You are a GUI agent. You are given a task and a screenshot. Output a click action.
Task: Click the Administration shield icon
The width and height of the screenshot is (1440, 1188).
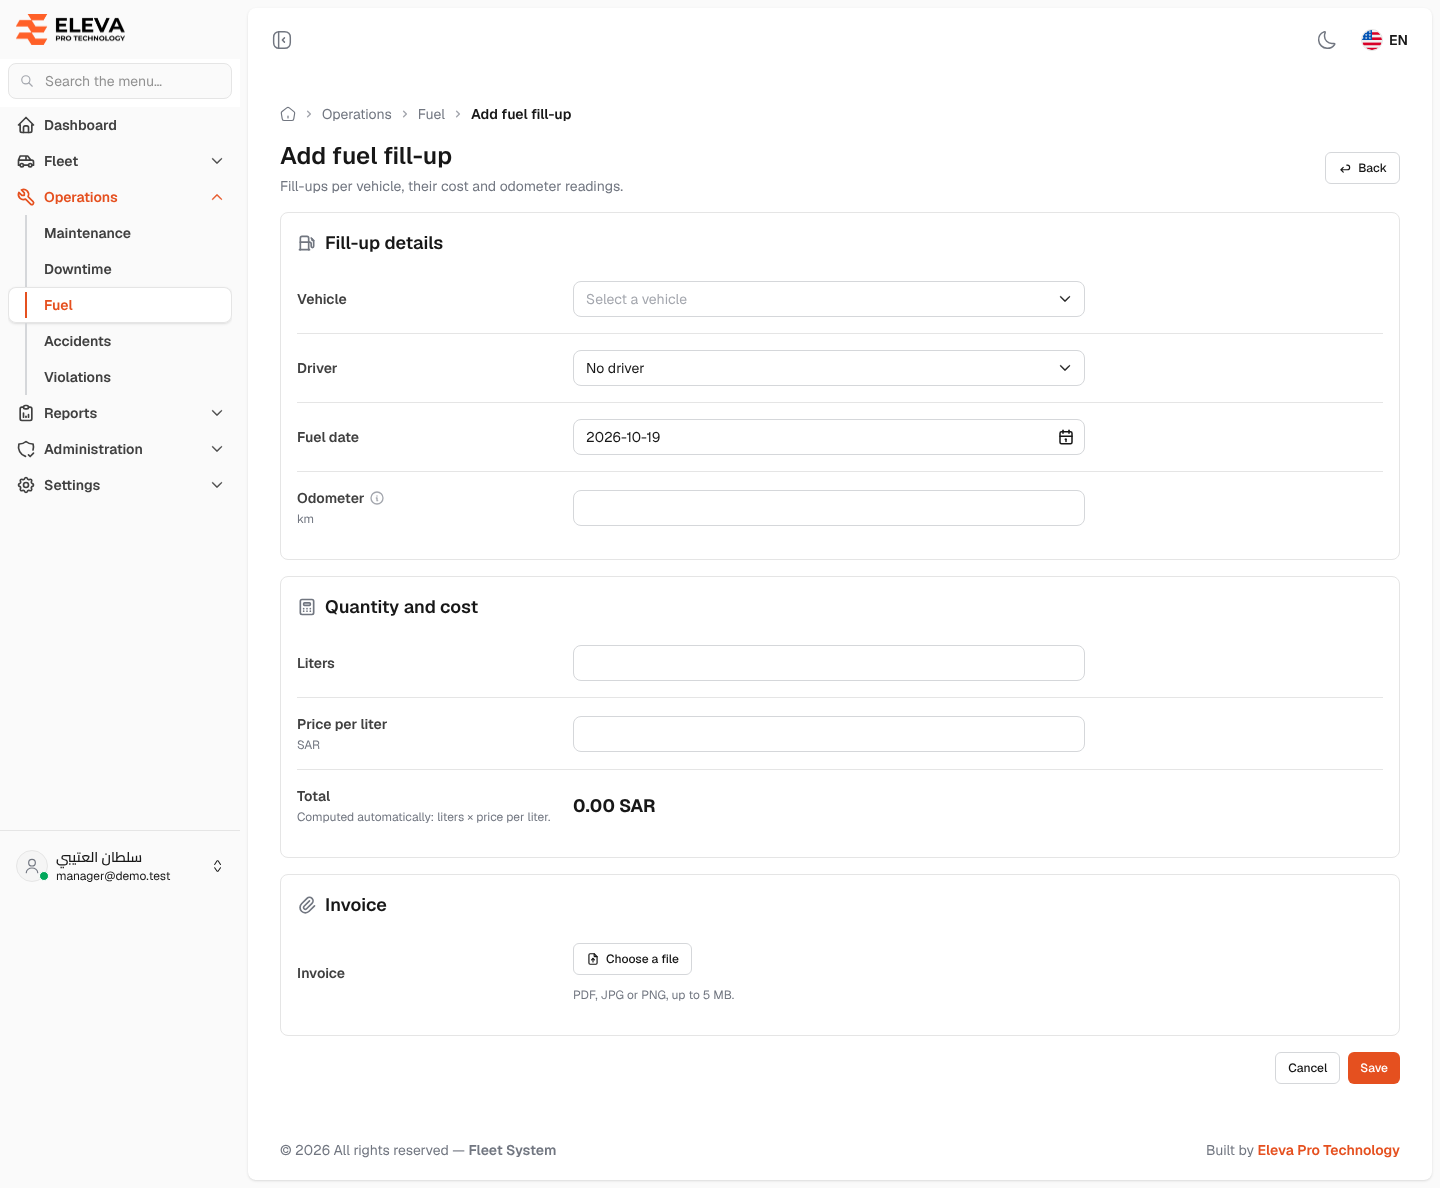point(26,449)
